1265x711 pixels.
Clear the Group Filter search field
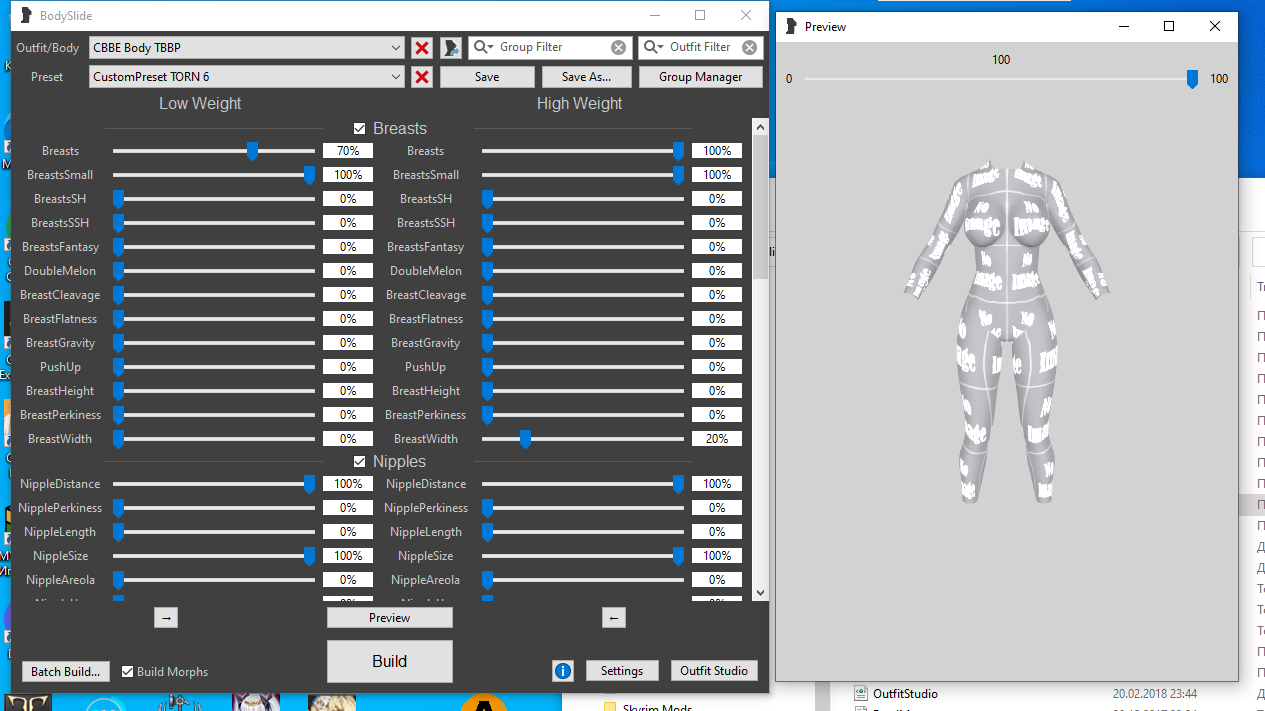[618, 47]
